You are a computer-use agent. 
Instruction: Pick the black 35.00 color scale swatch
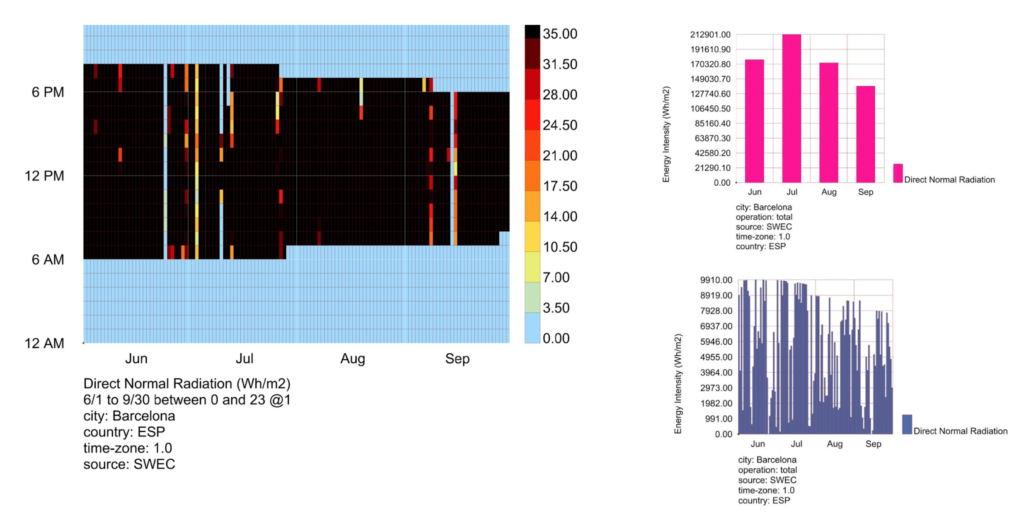click(x=532, y=33)
